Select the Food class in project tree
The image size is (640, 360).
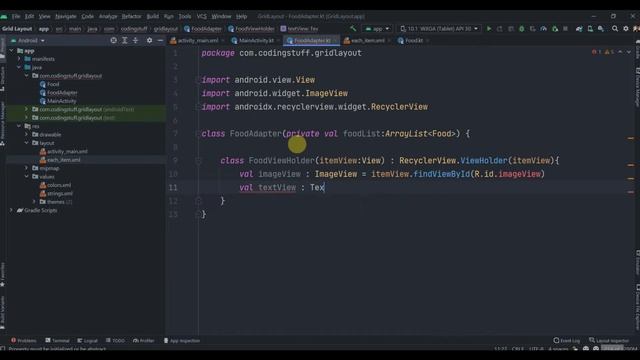[x=53, y=84]
